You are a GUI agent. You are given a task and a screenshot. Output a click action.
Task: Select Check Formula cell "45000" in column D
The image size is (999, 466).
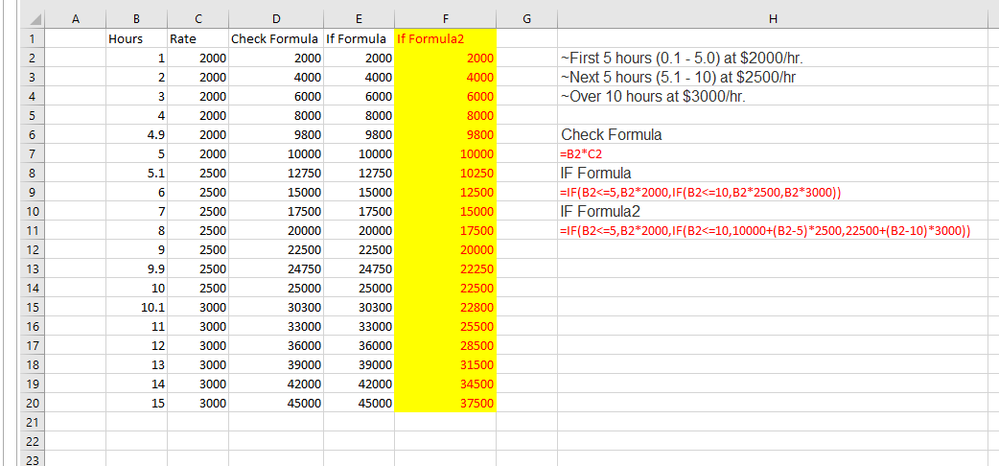pyautogui.click(x=276, y=403)
